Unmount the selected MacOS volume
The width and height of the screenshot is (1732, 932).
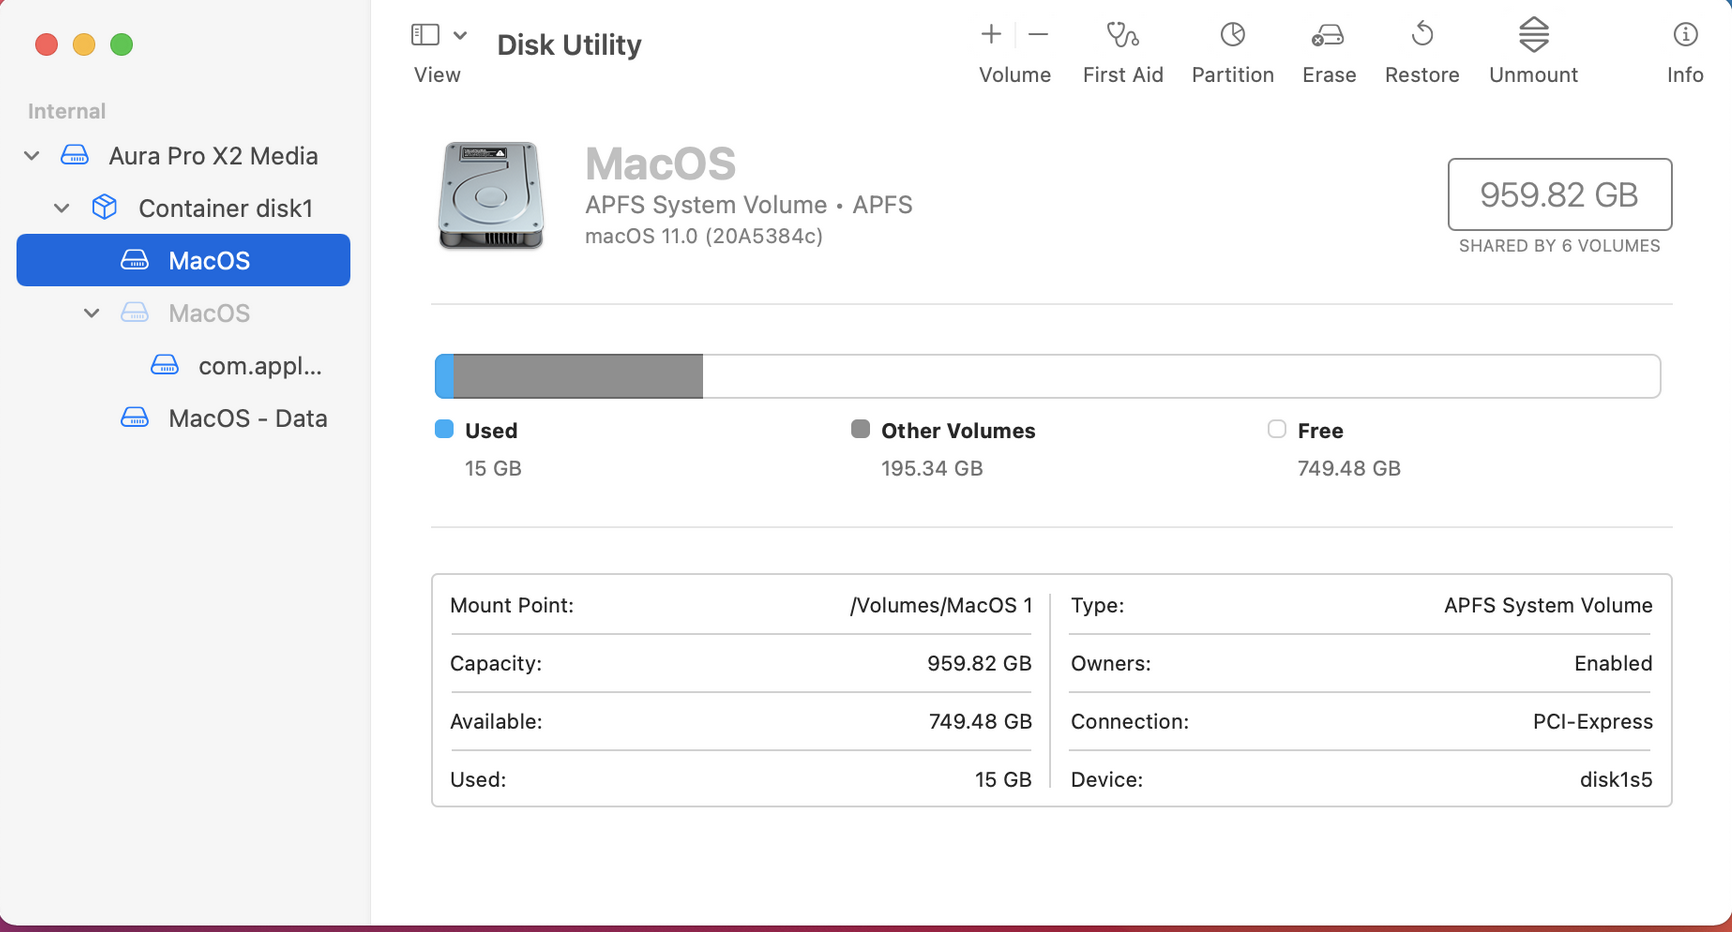[x=1533, y=36]
